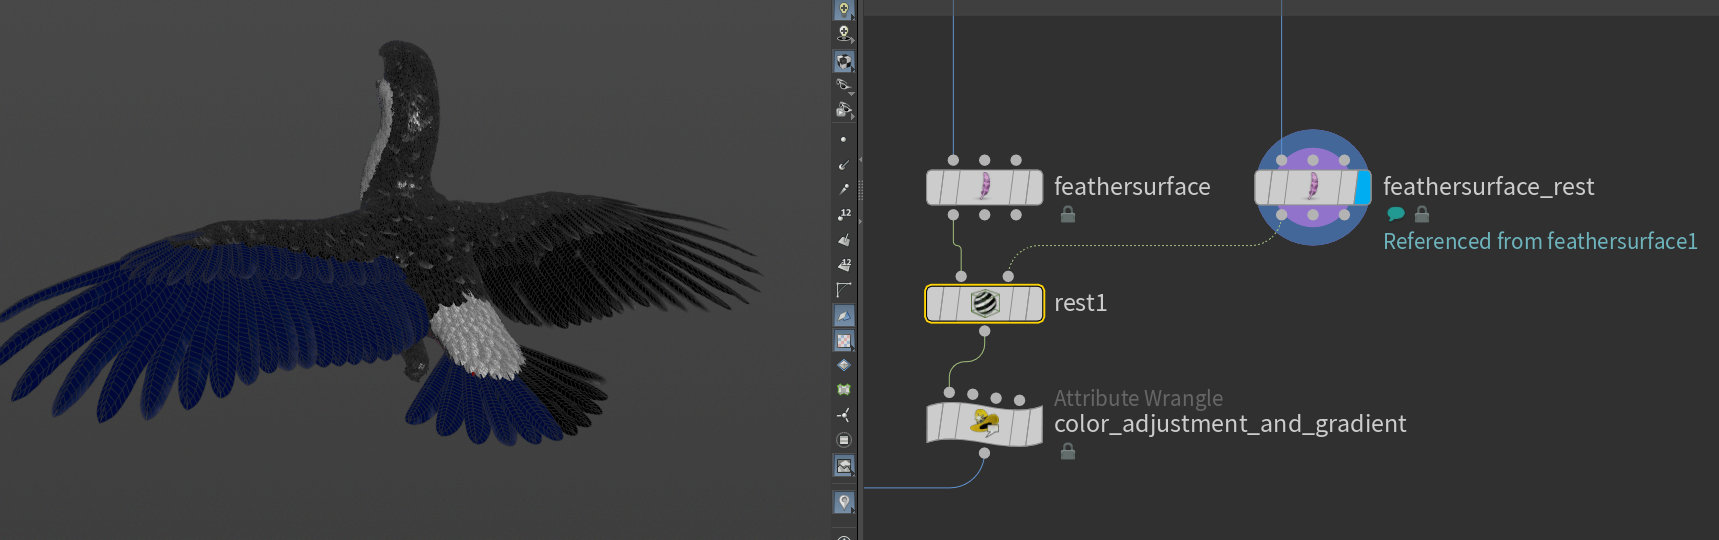Toggle the blue display flag on feathersurface_rest
The image size is (1719, 540).
[x=1363, y=187]
